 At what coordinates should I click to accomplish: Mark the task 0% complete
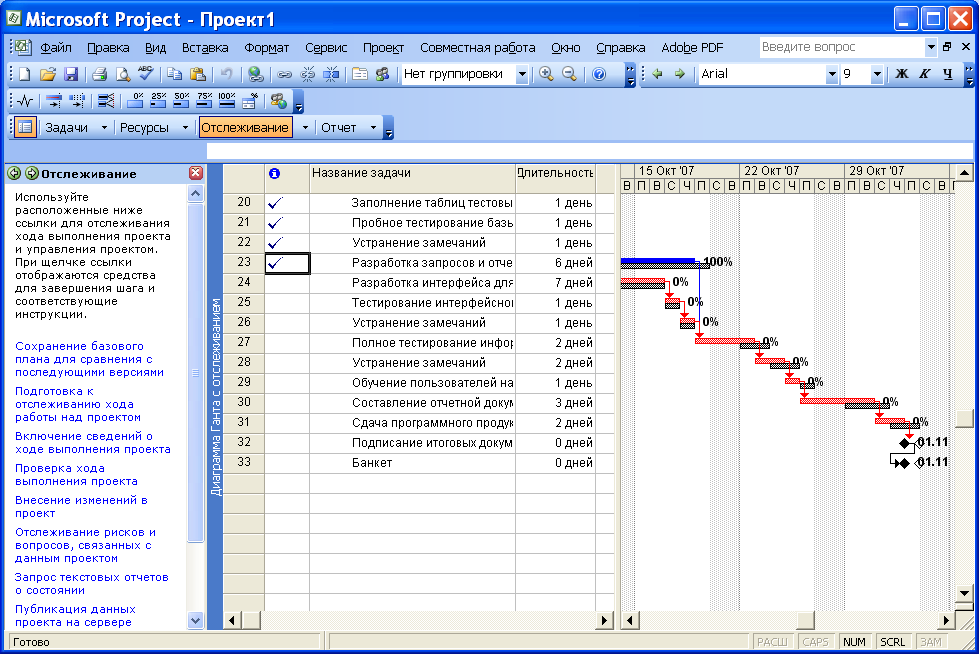135,101
